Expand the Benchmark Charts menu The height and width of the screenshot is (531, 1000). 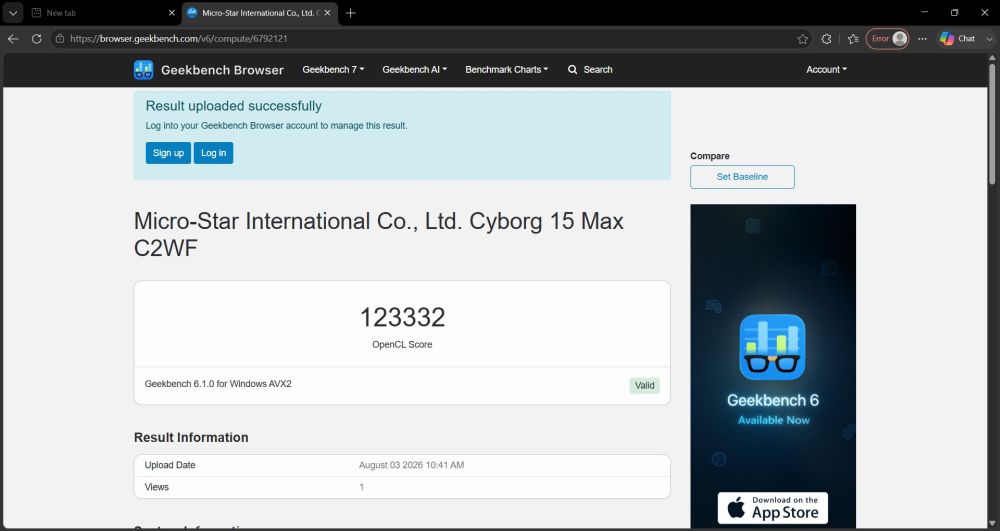click(506, 69)
